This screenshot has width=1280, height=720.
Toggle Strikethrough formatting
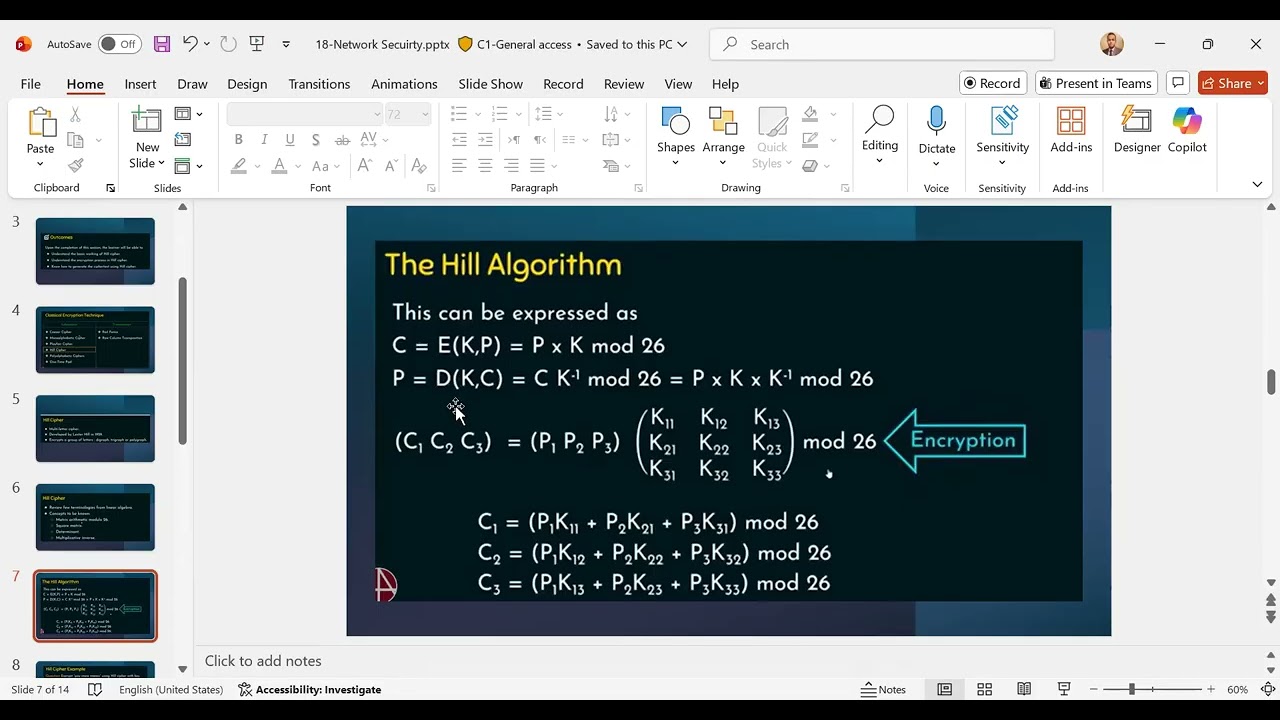click(342, 140)
